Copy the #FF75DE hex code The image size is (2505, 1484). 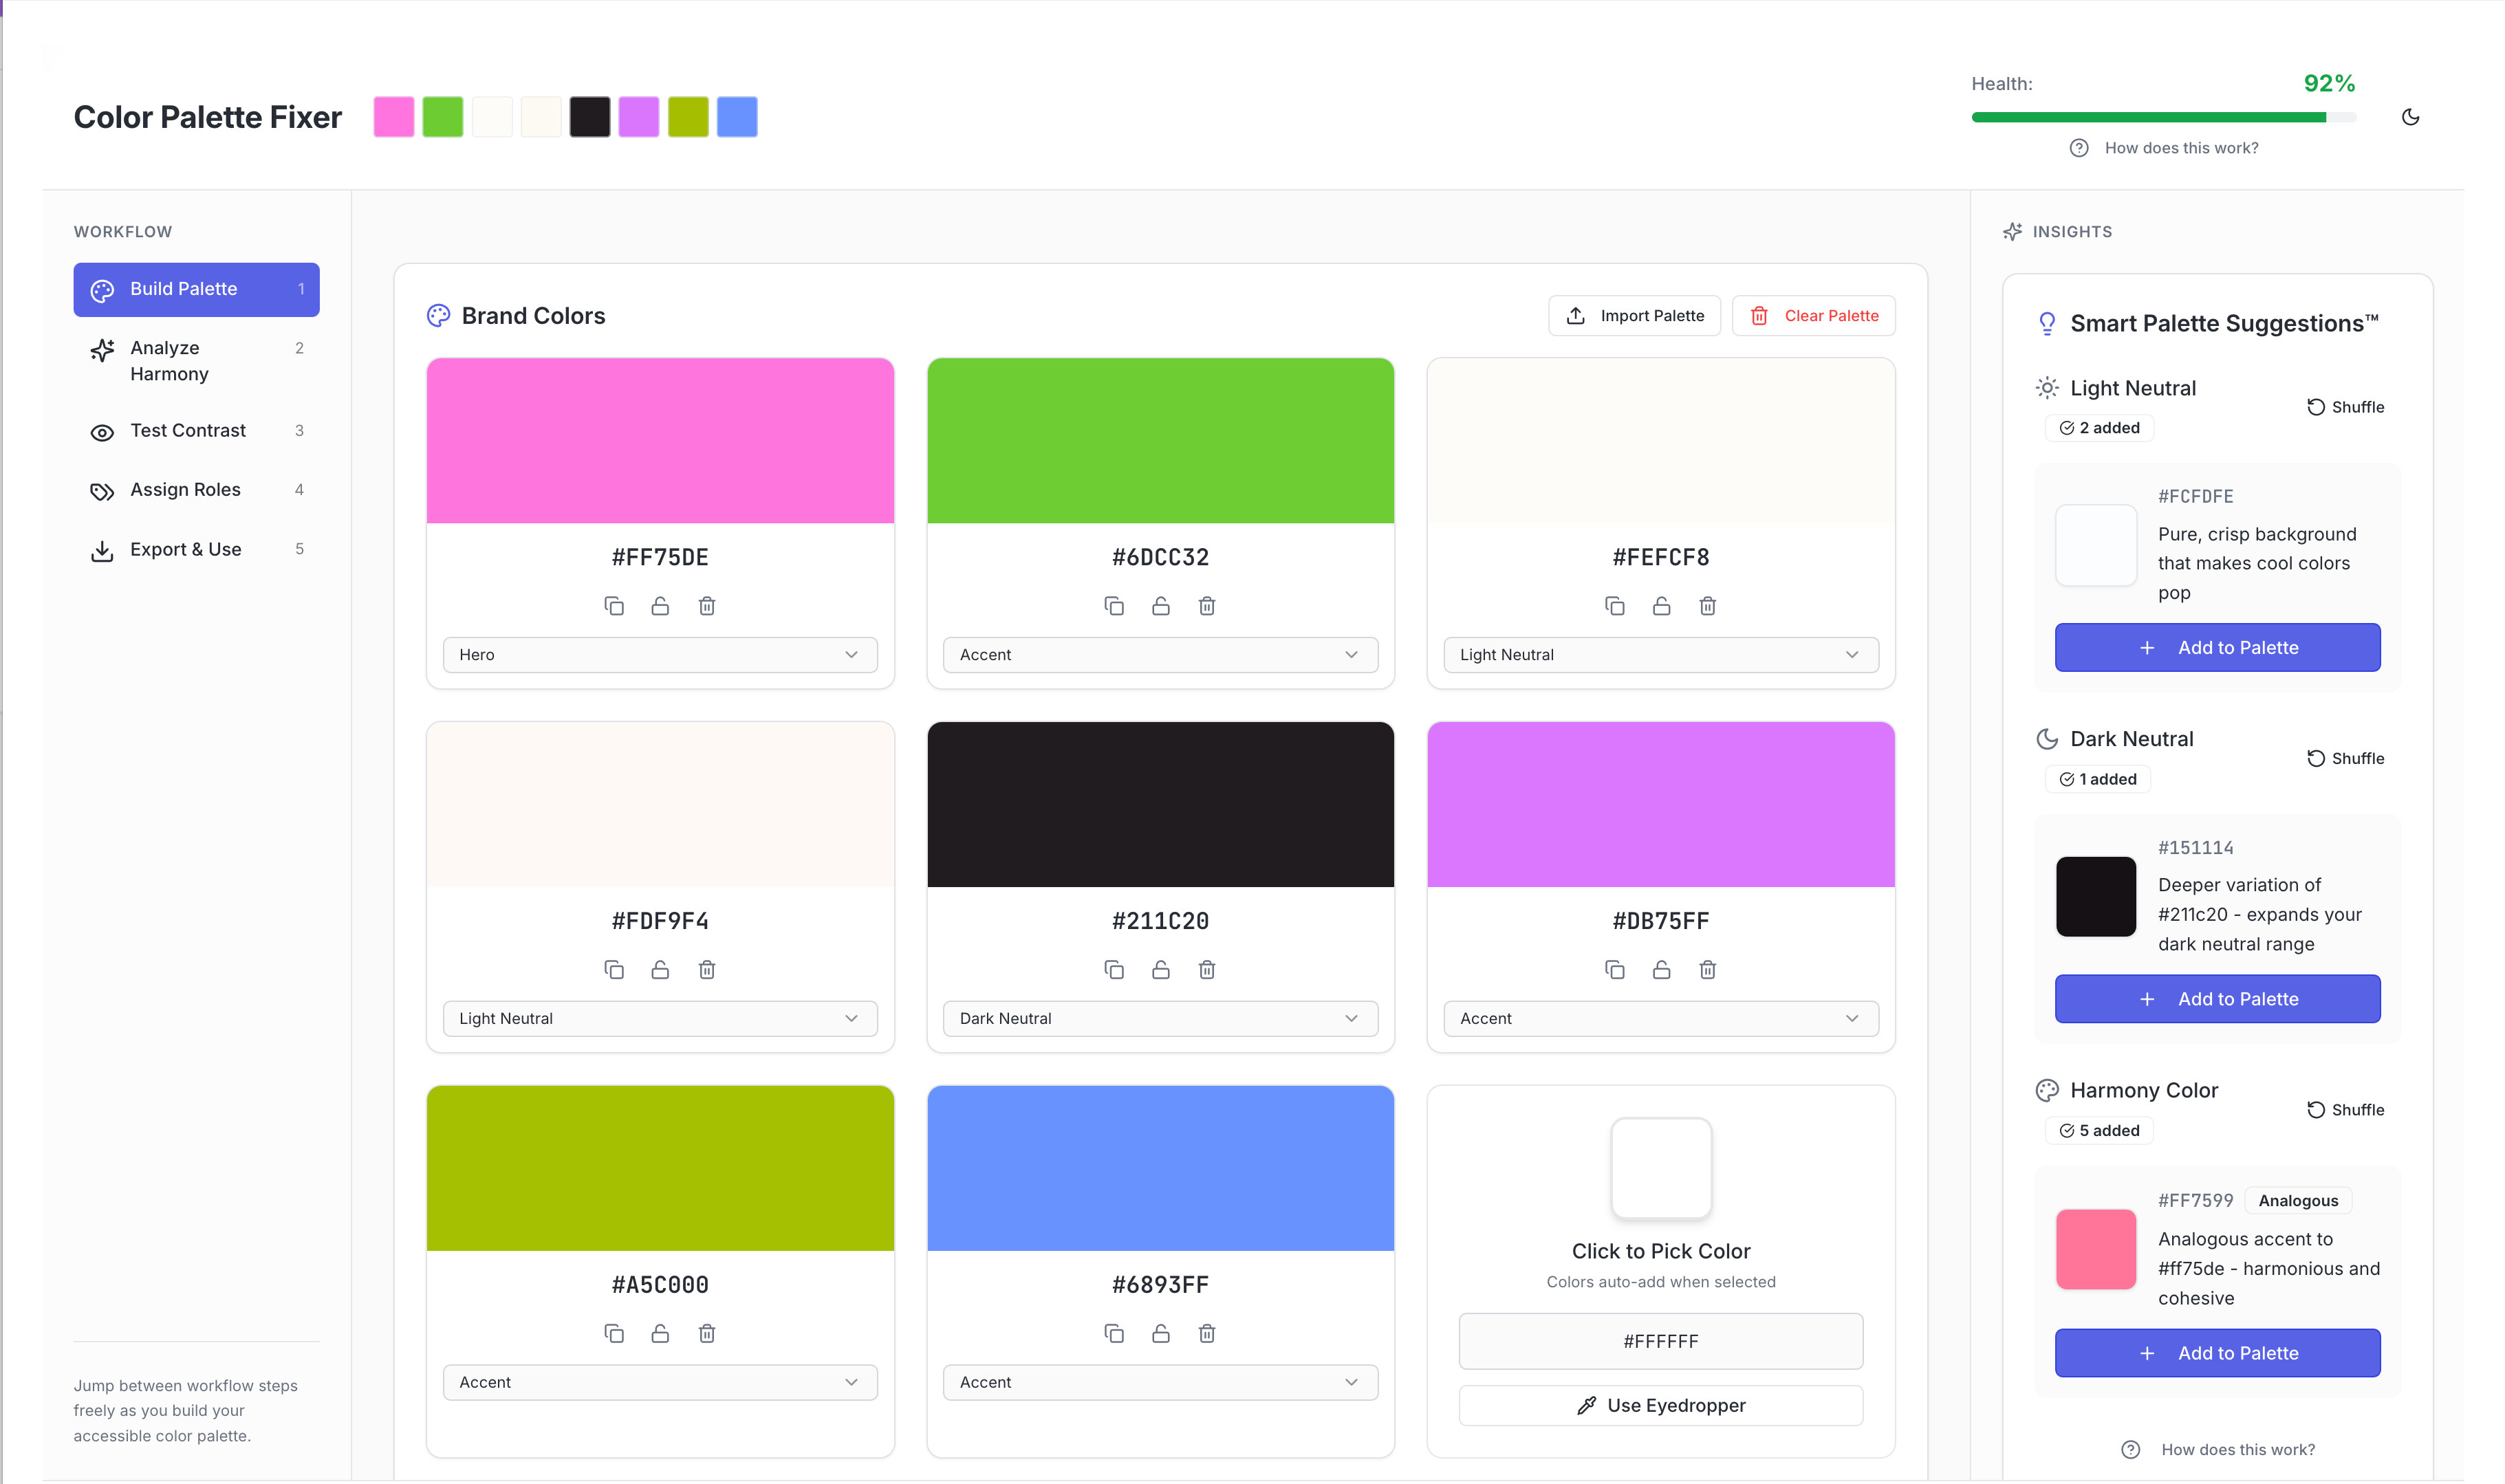[x=614, y=606]
